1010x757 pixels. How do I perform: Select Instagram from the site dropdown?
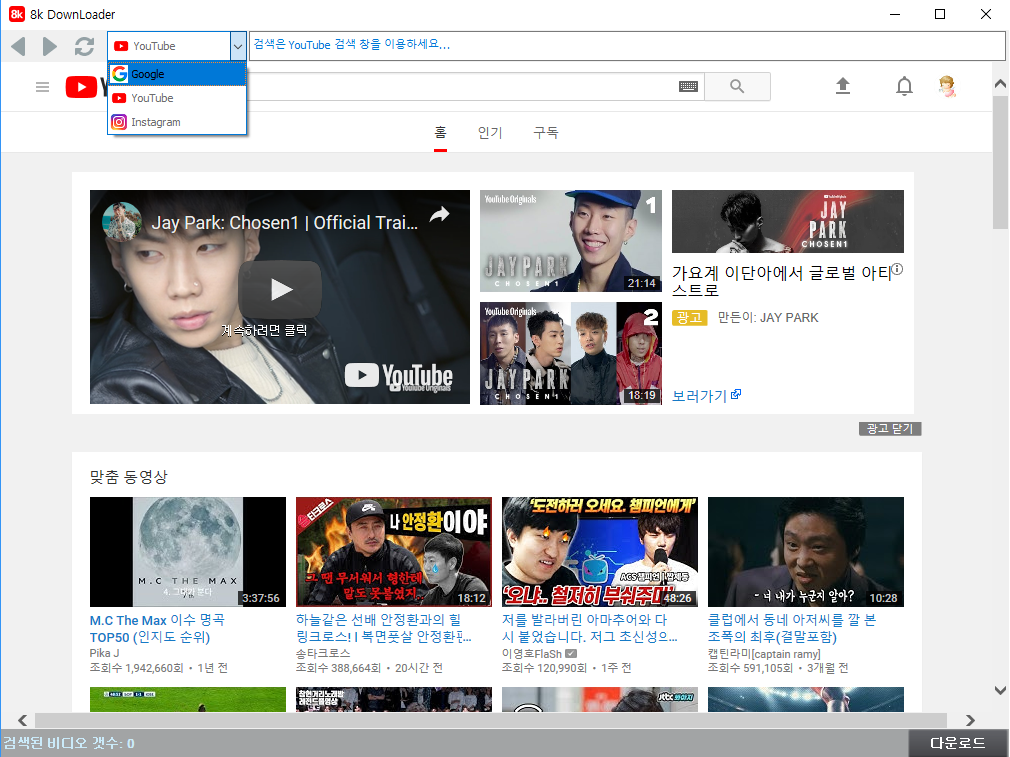click(177, 122)
